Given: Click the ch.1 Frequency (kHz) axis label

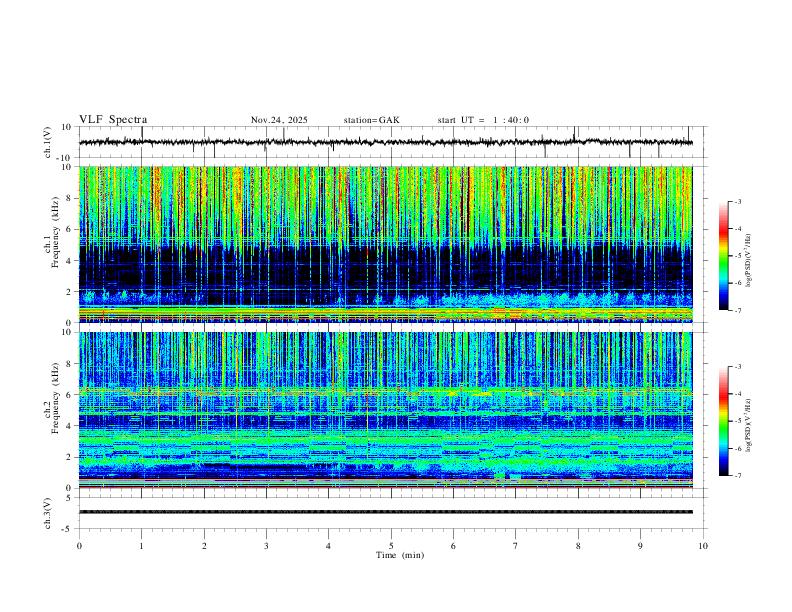Looking at the screenshot, I should (52, 232).
